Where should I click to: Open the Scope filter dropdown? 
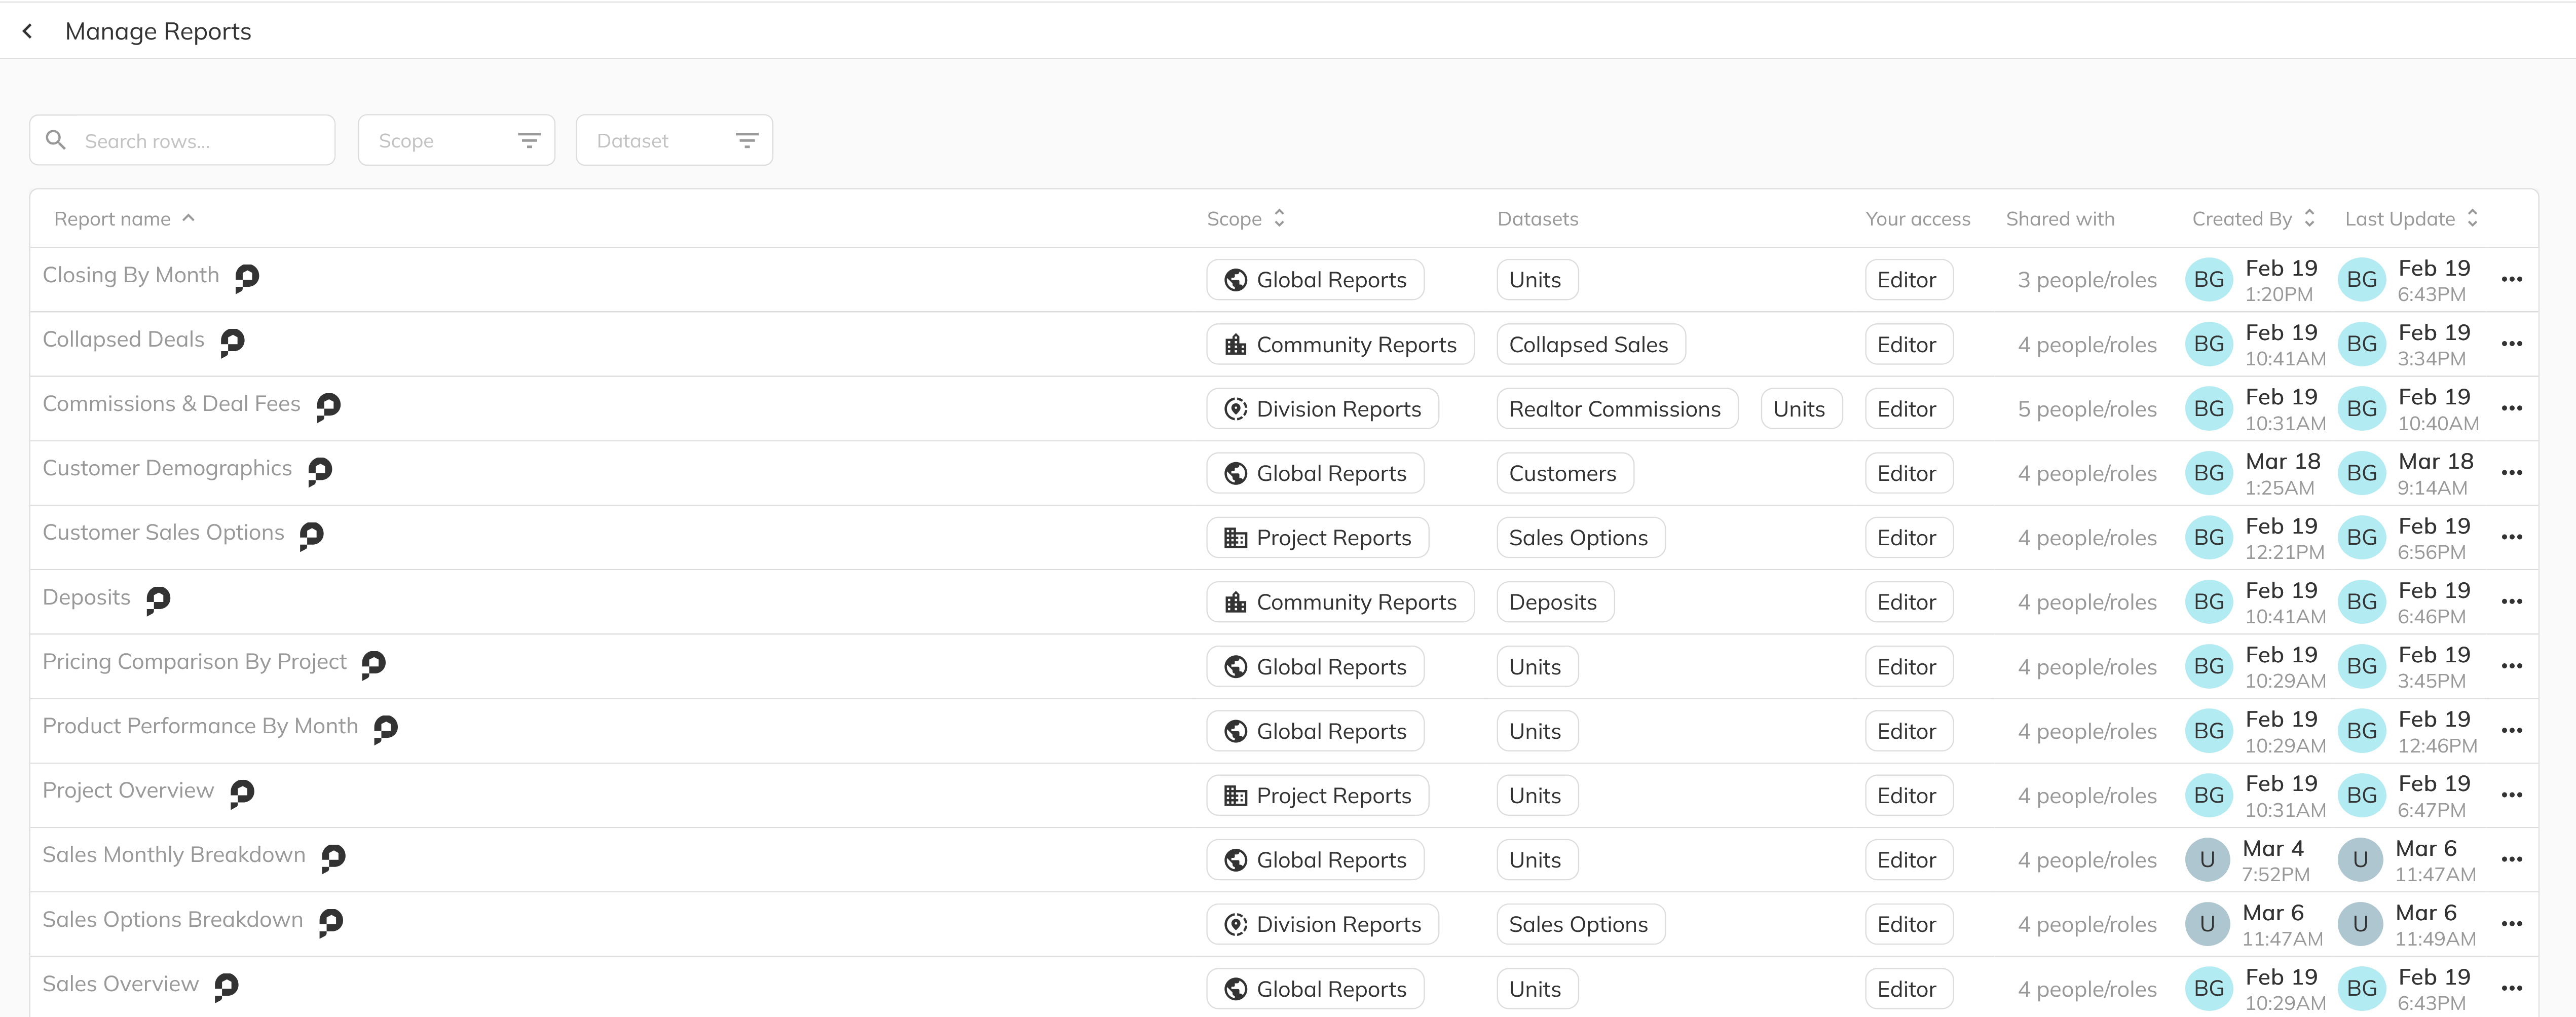(x=456, y=140)
